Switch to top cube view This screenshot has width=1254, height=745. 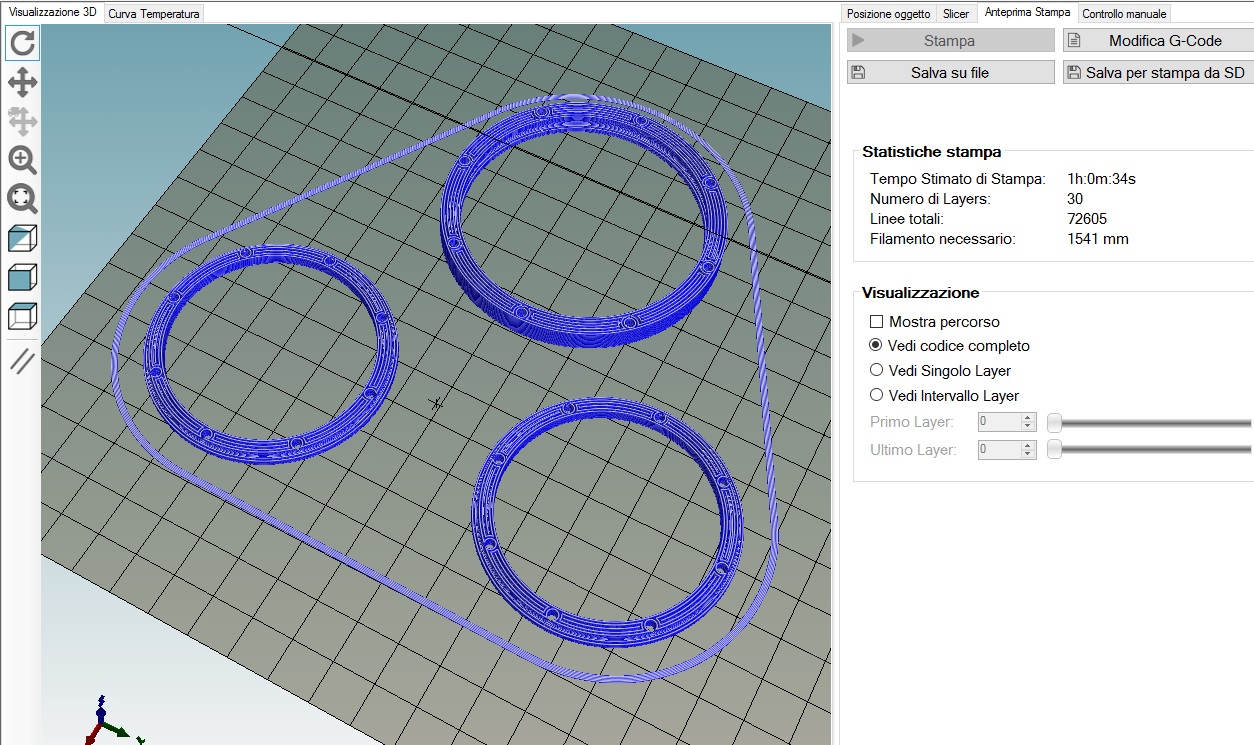click(x=22, y=316)
